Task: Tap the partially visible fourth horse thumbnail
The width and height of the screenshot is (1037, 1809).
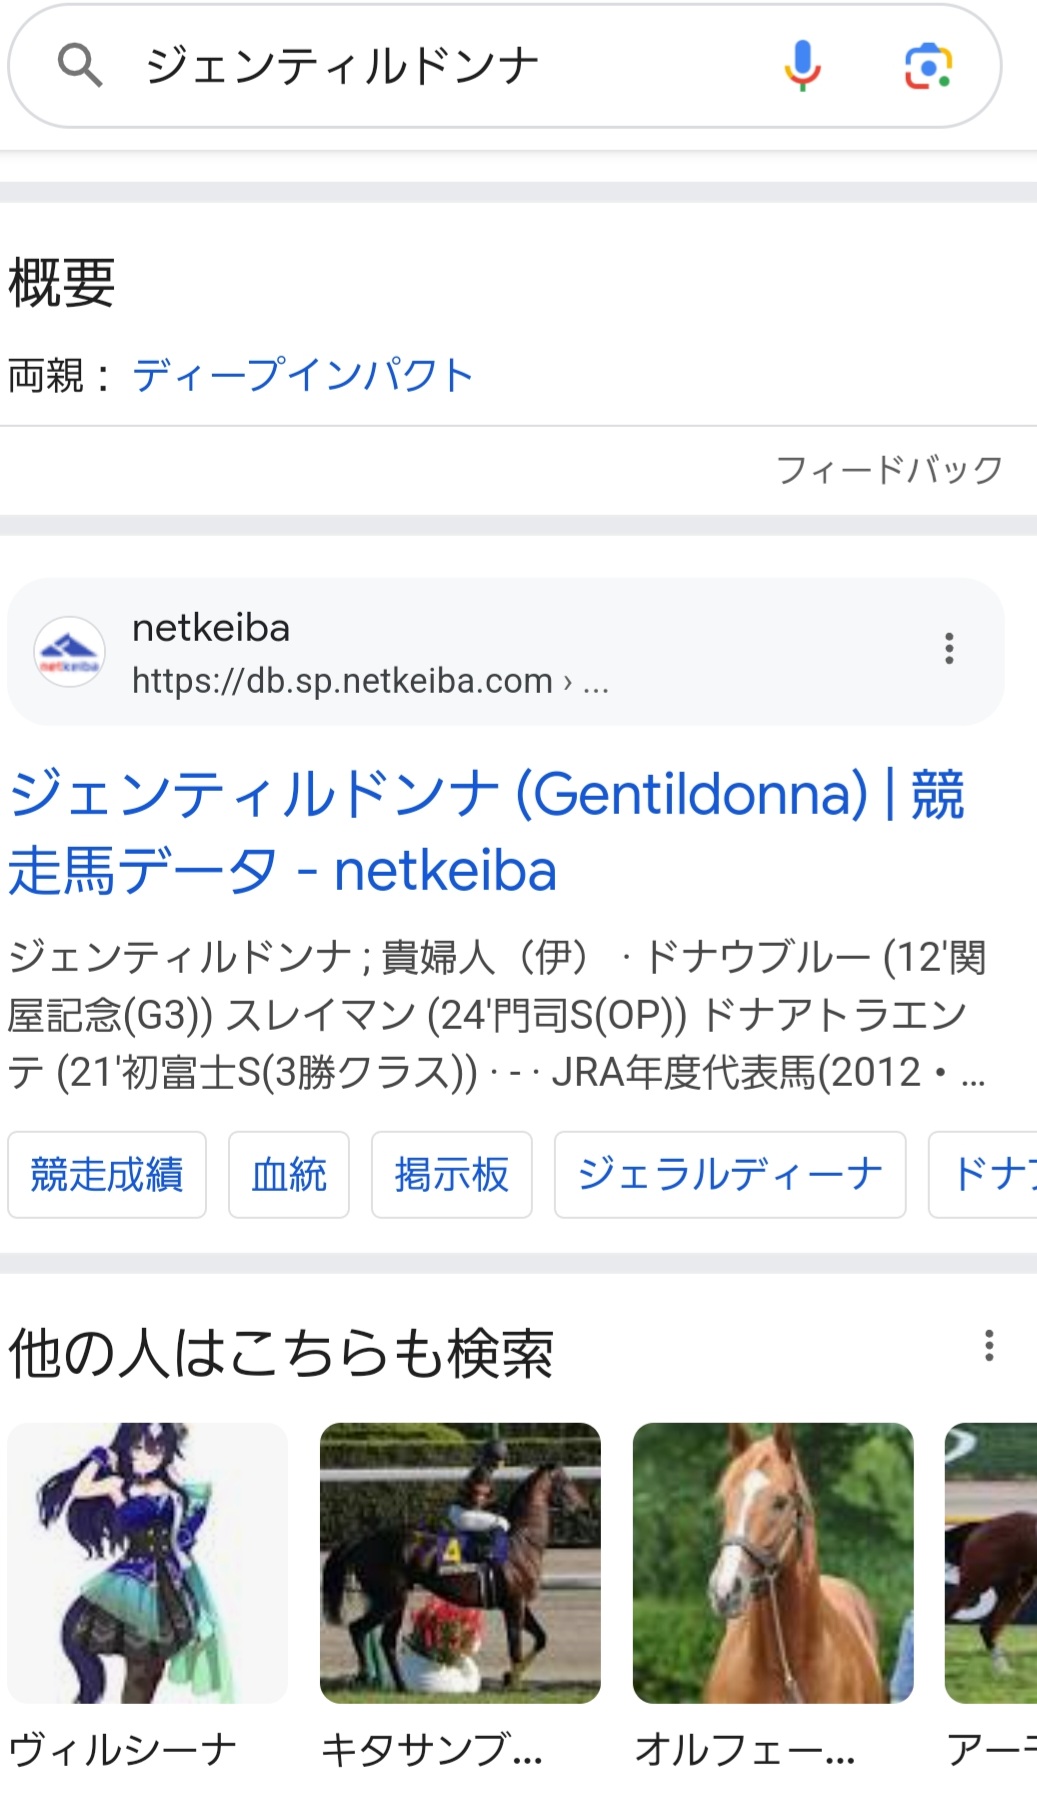Action: tap(991, 1563)
